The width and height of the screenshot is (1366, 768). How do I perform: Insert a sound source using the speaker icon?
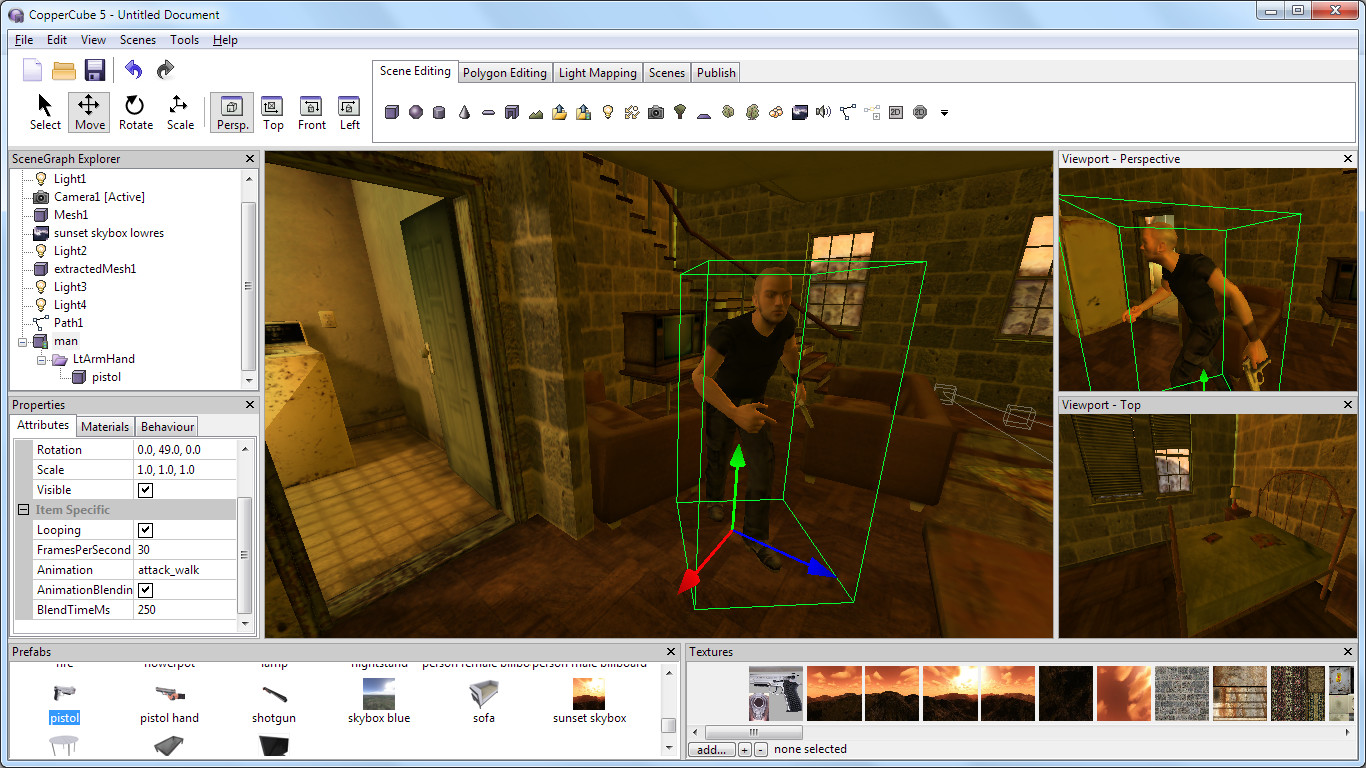[821, 112]
